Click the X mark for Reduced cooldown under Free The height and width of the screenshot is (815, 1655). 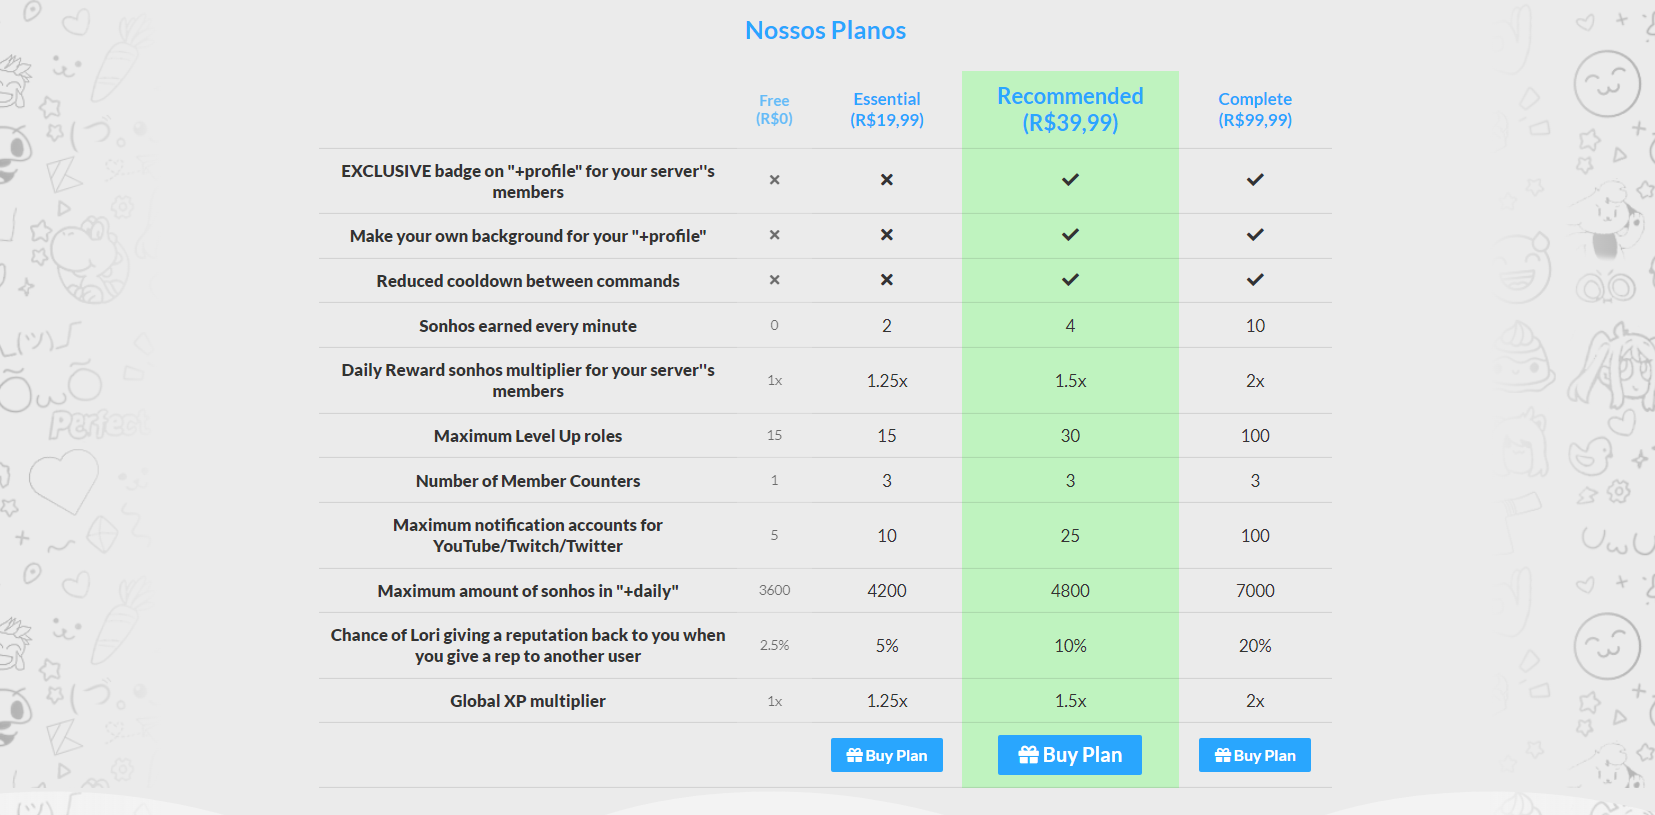[774, 280]
